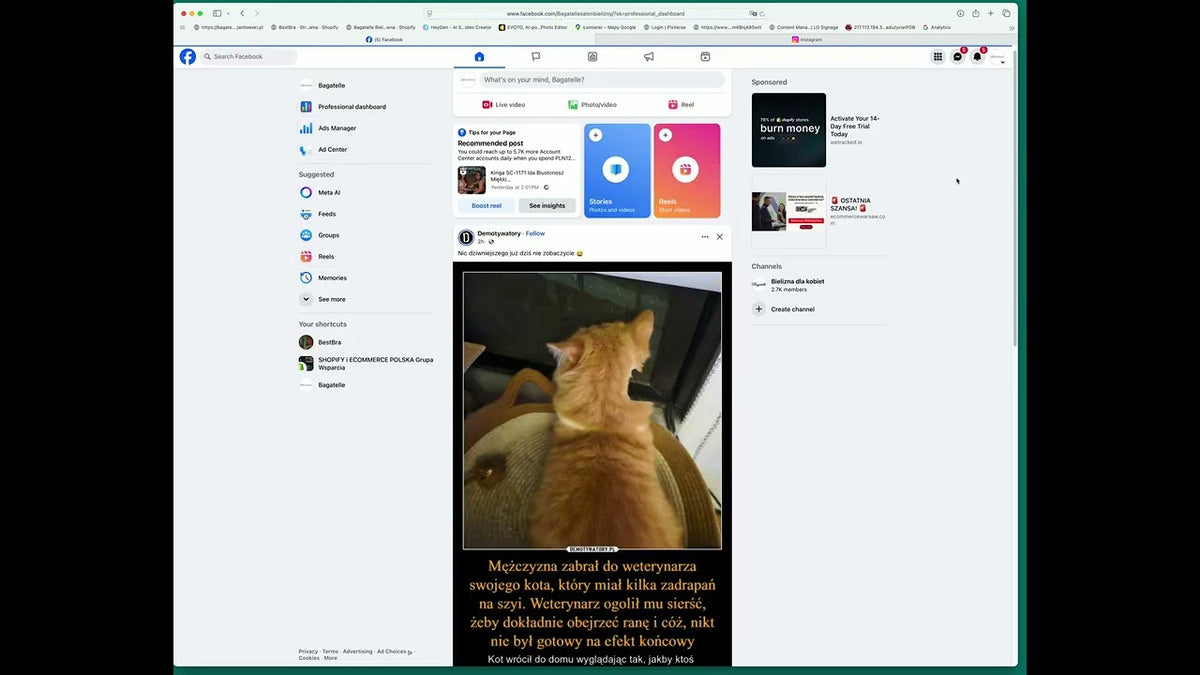This screenshot has height=675, width=1200.
Task: Open the Demotywatory post options menu
Action: coord(705,237)
